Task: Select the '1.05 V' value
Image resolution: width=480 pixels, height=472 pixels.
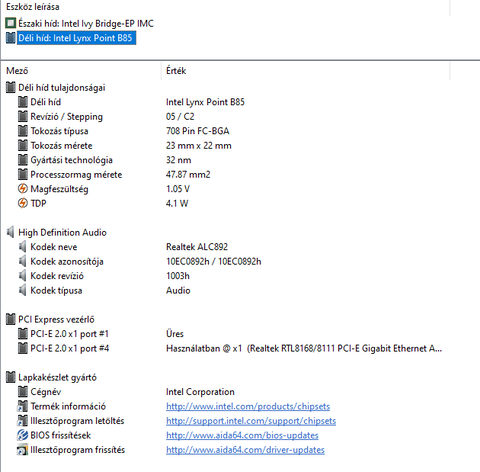Action: click(178, 189)
